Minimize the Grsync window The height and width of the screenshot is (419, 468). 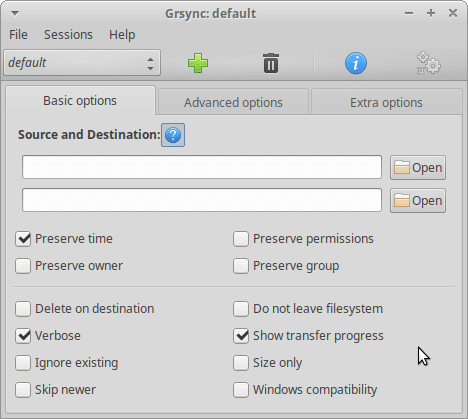(409, 13)
